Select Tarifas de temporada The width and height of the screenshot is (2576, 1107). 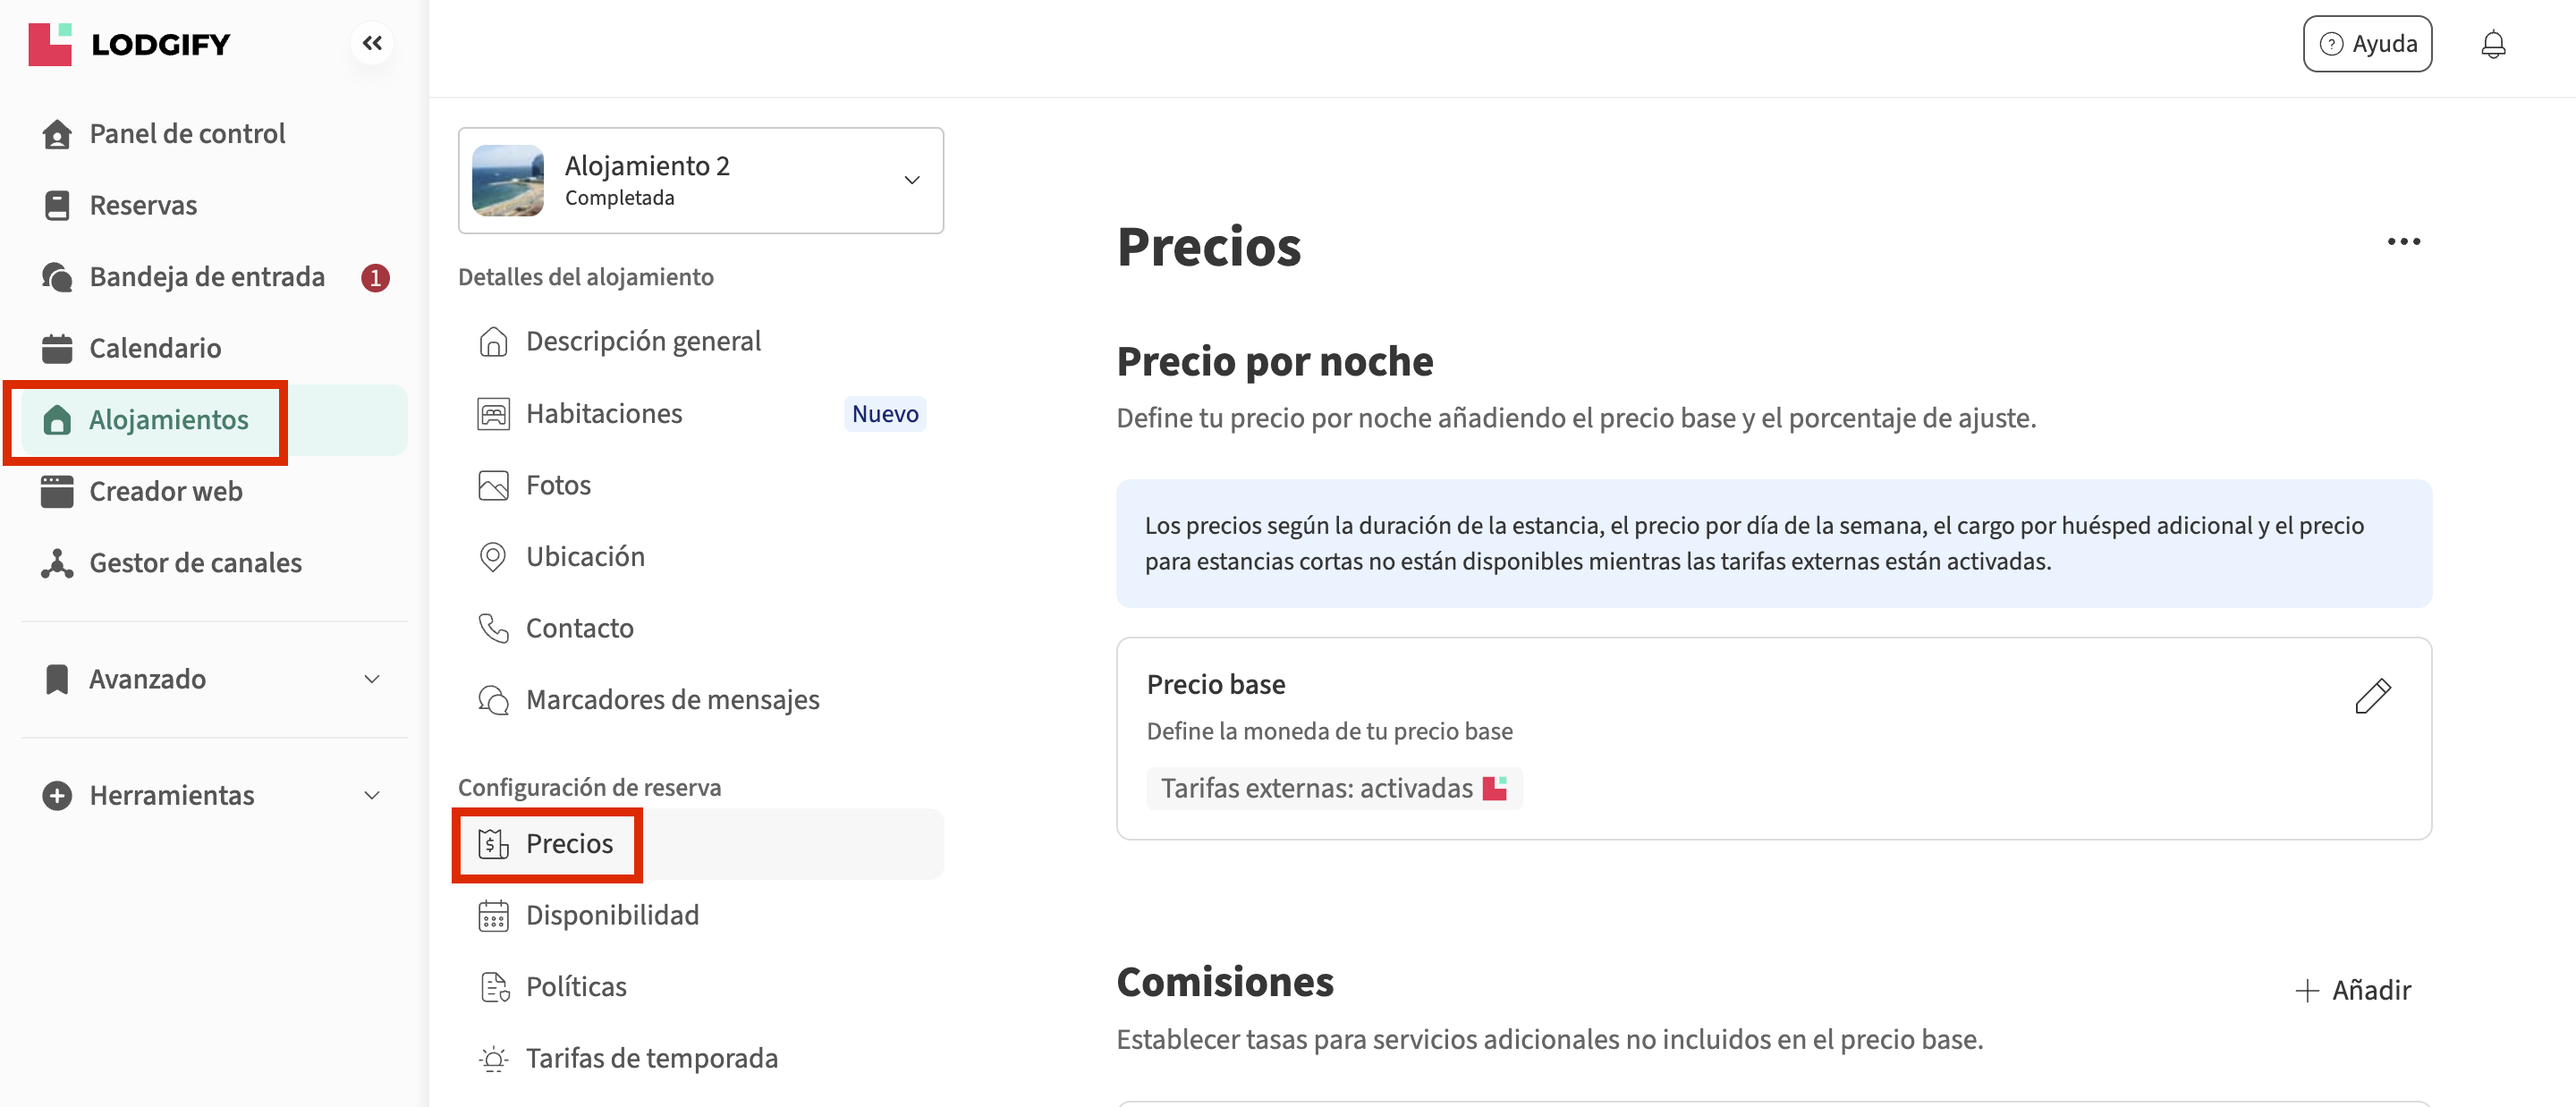[651, 1058]
